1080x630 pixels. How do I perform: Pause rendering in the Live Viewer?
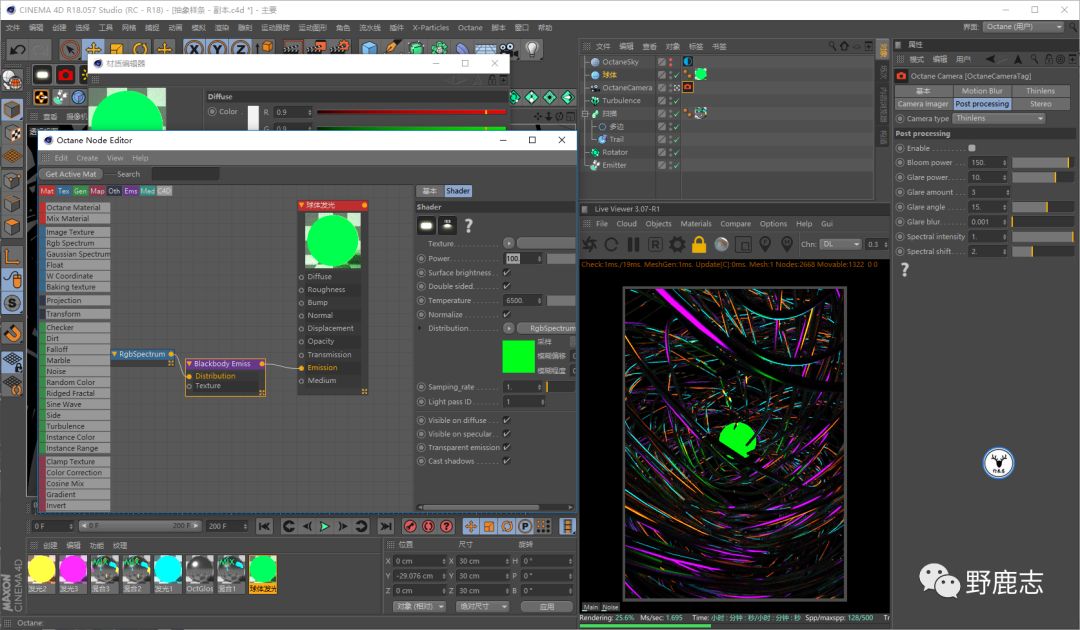click(x=633, y=244)
